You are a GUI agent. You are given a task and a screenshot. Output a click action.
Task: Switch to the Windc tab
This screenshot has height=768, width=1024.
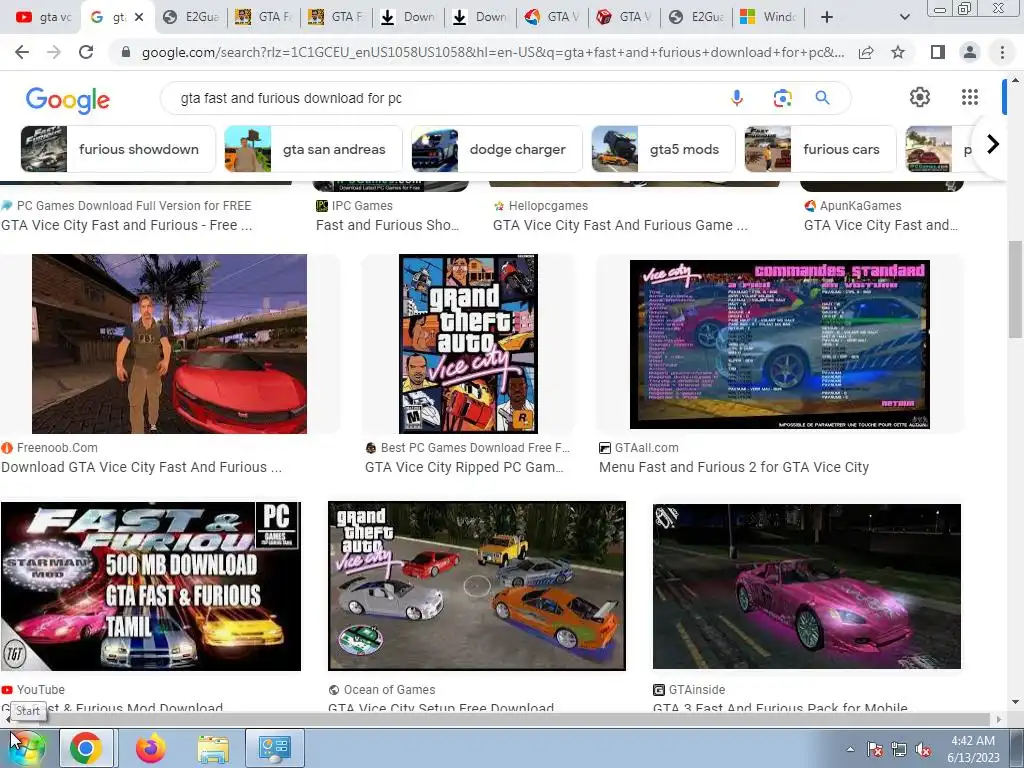pyautogui.click(x=768, y=17)
